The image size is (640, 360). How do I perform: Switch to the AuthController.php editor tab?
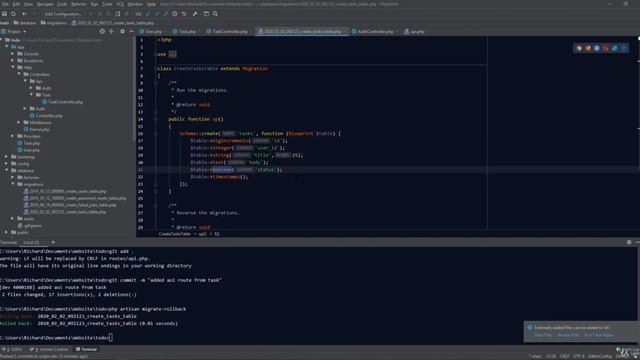pos(375,31)
